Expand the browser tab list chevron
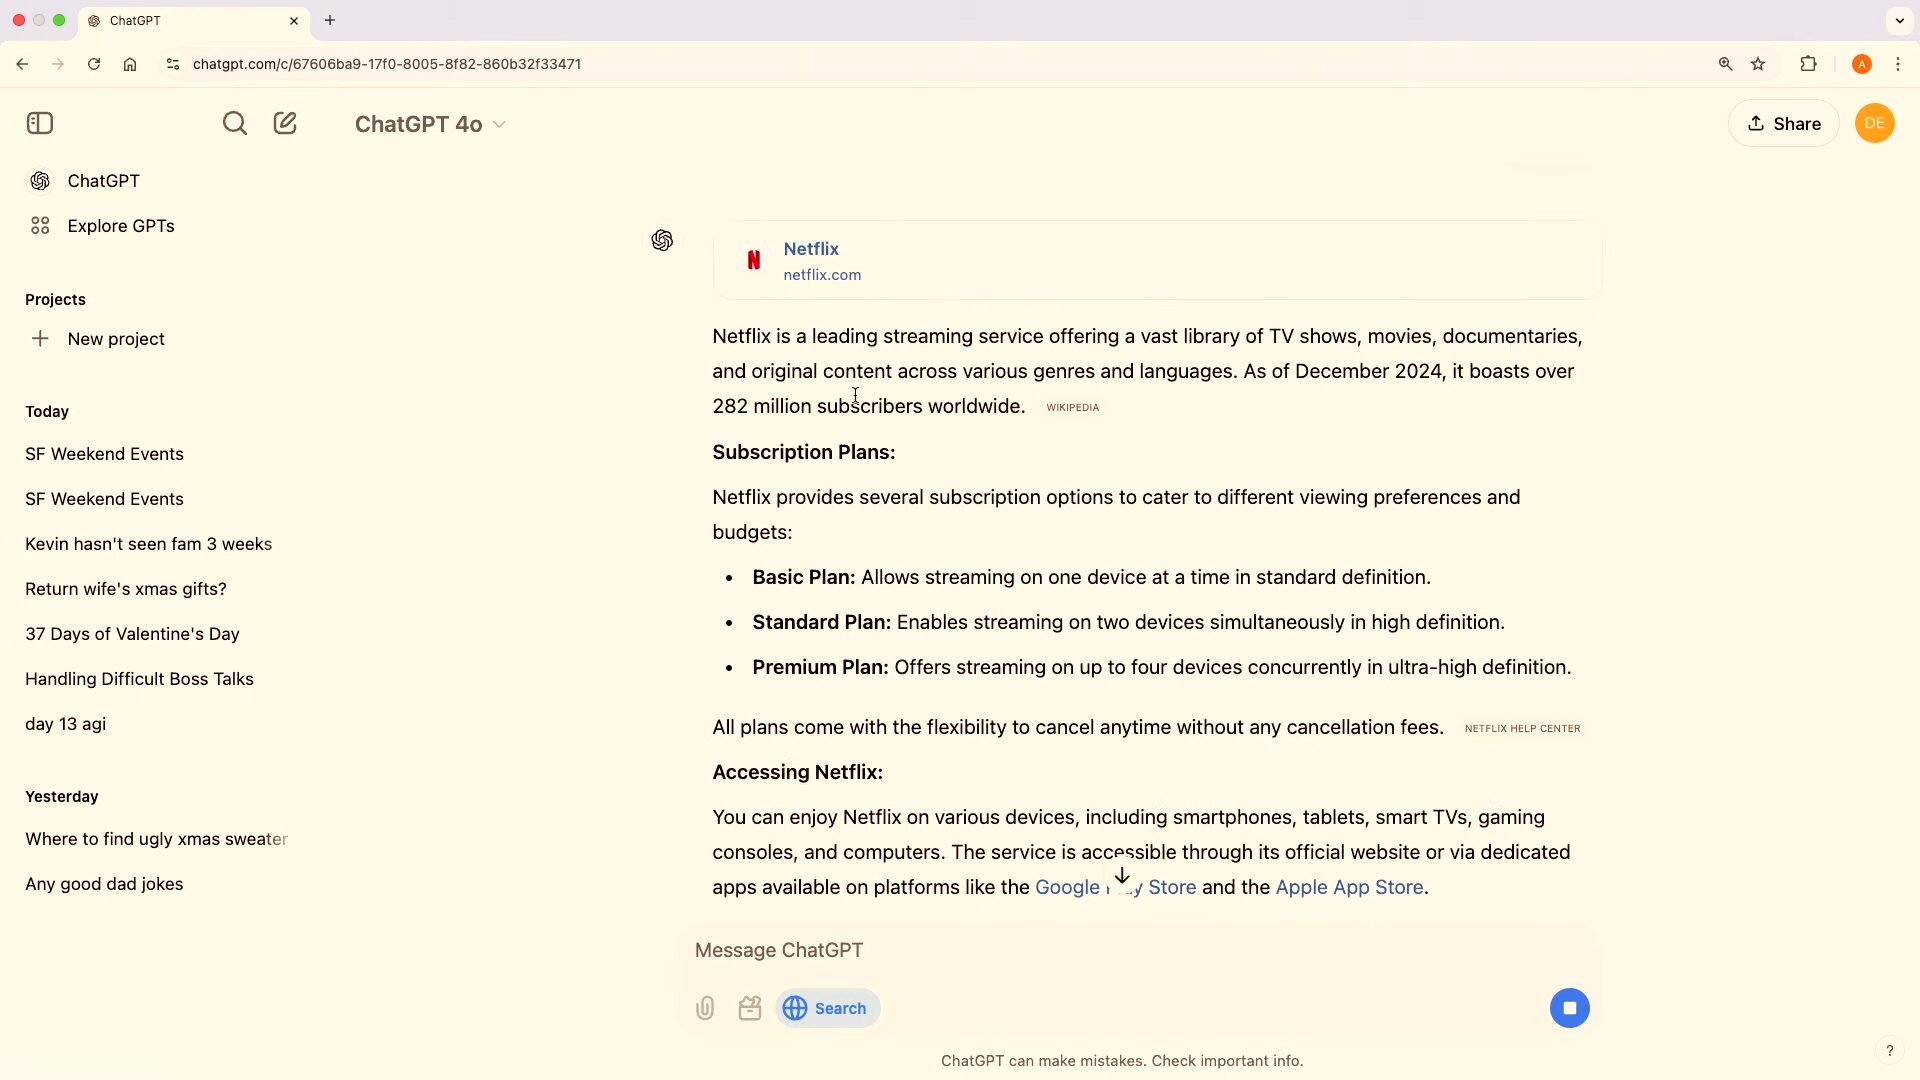This screenshot has width=1920, height=1080. [1899, 20]
